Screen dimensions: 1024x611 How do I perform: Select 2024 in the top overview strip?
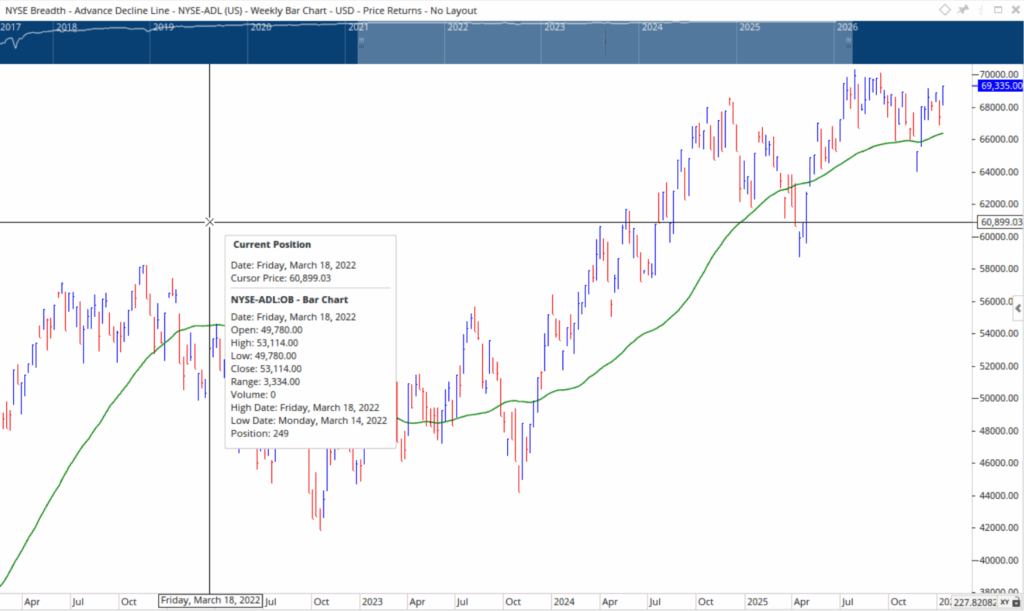pos(652,27)
